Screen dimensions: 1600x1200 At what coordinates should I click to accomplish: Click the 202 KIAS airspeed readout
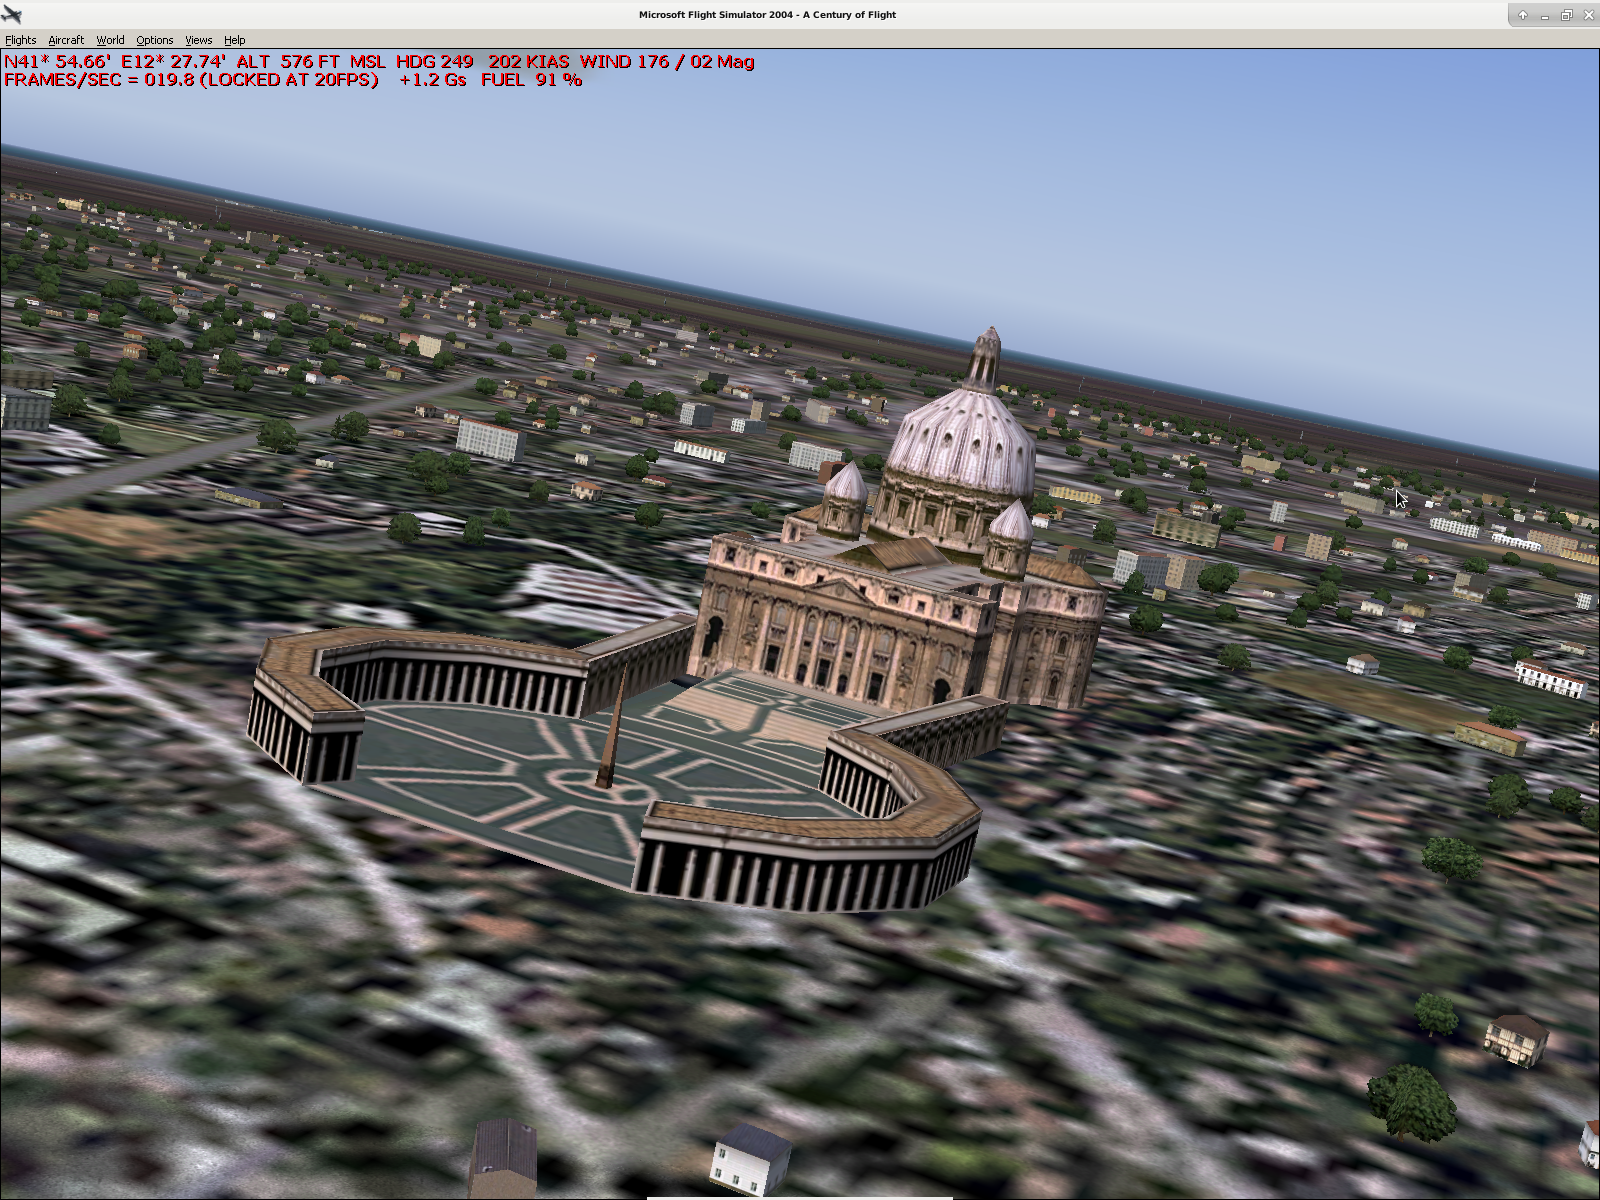528,62
